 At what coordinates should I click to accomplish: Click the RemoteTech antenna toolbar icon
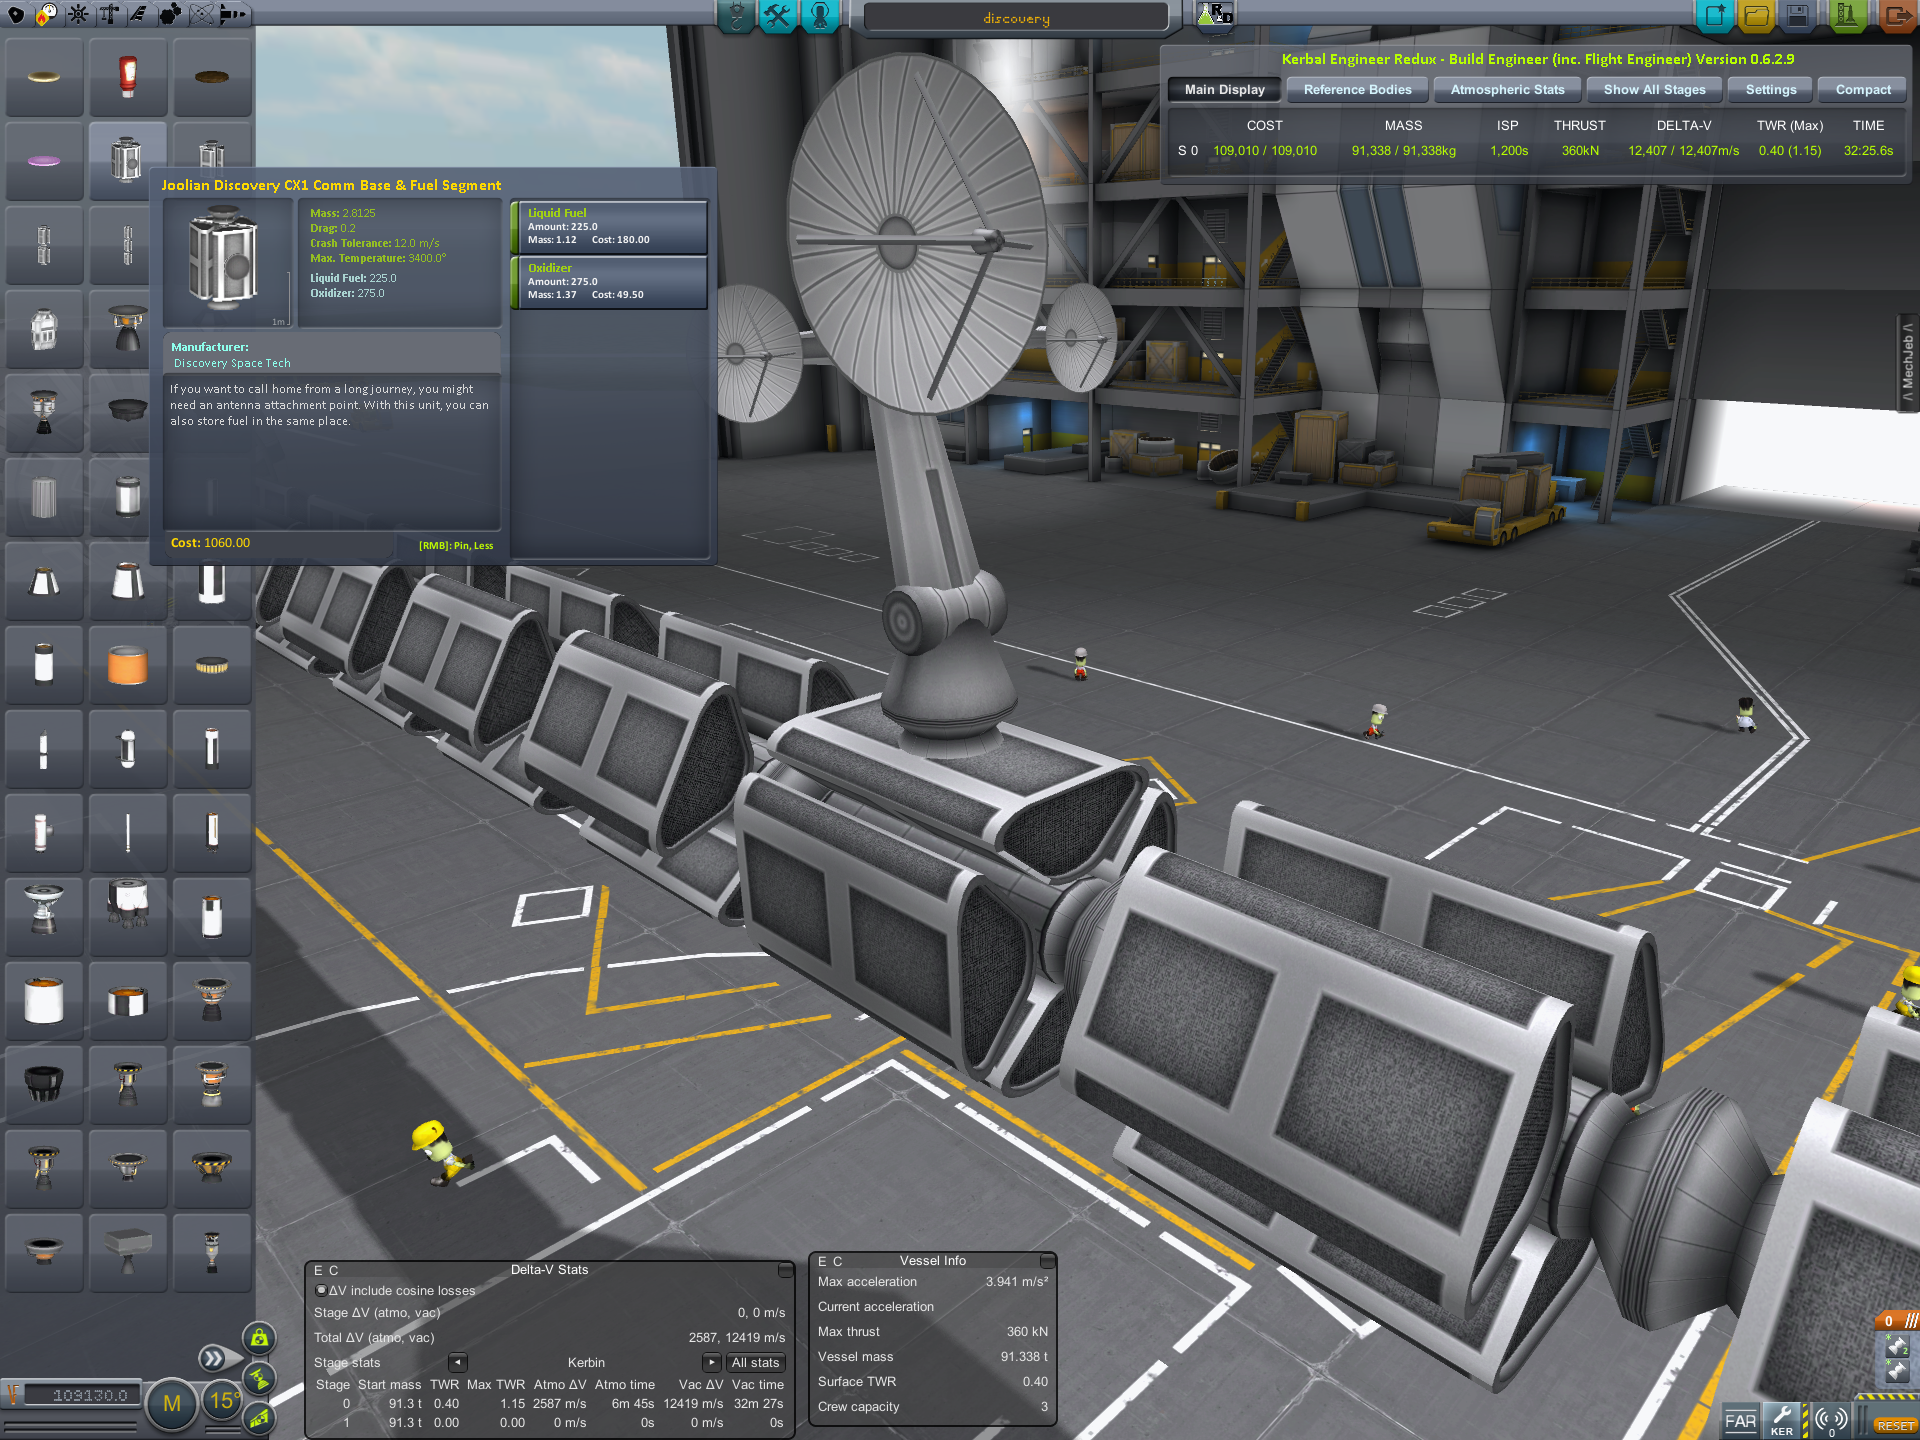coord(1831,1421)
